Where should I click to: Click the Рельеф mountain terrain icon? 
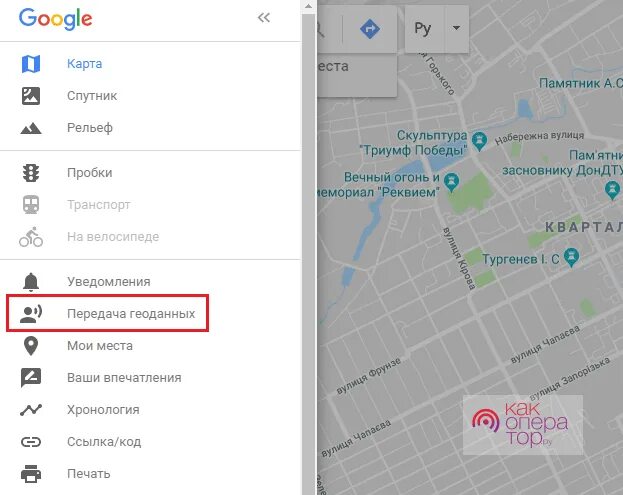click(x=31, y=128)
